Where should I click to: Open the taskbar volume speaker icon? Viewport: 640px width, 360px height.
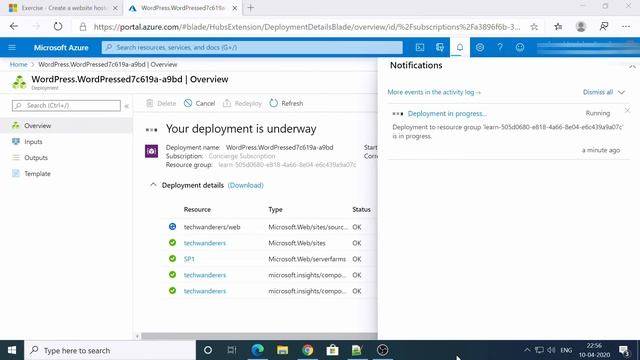pyautogui.click(x=551, y=350)
